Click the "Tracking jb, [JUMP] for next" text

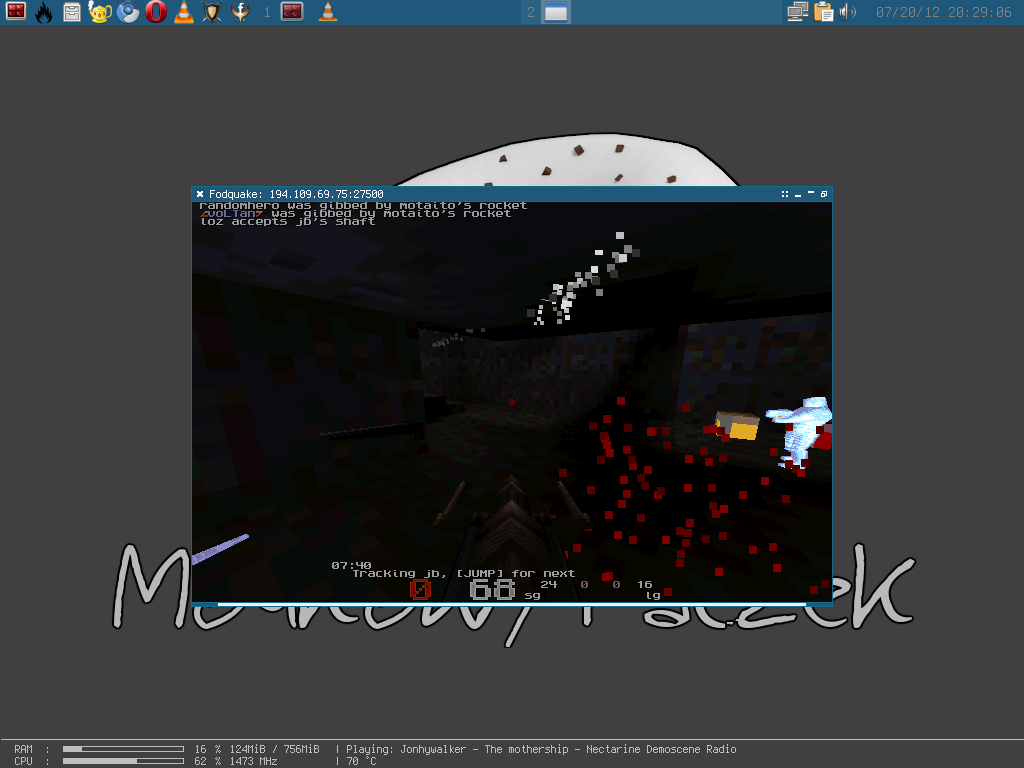point(464,573)
